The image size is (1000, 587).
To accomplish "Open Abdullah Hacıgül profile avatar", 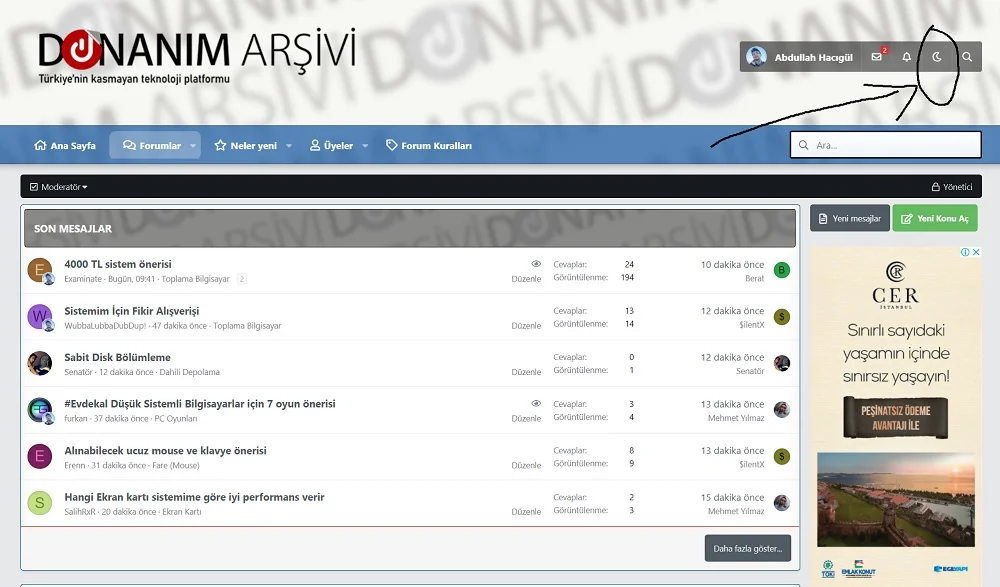I will (756, 57).
